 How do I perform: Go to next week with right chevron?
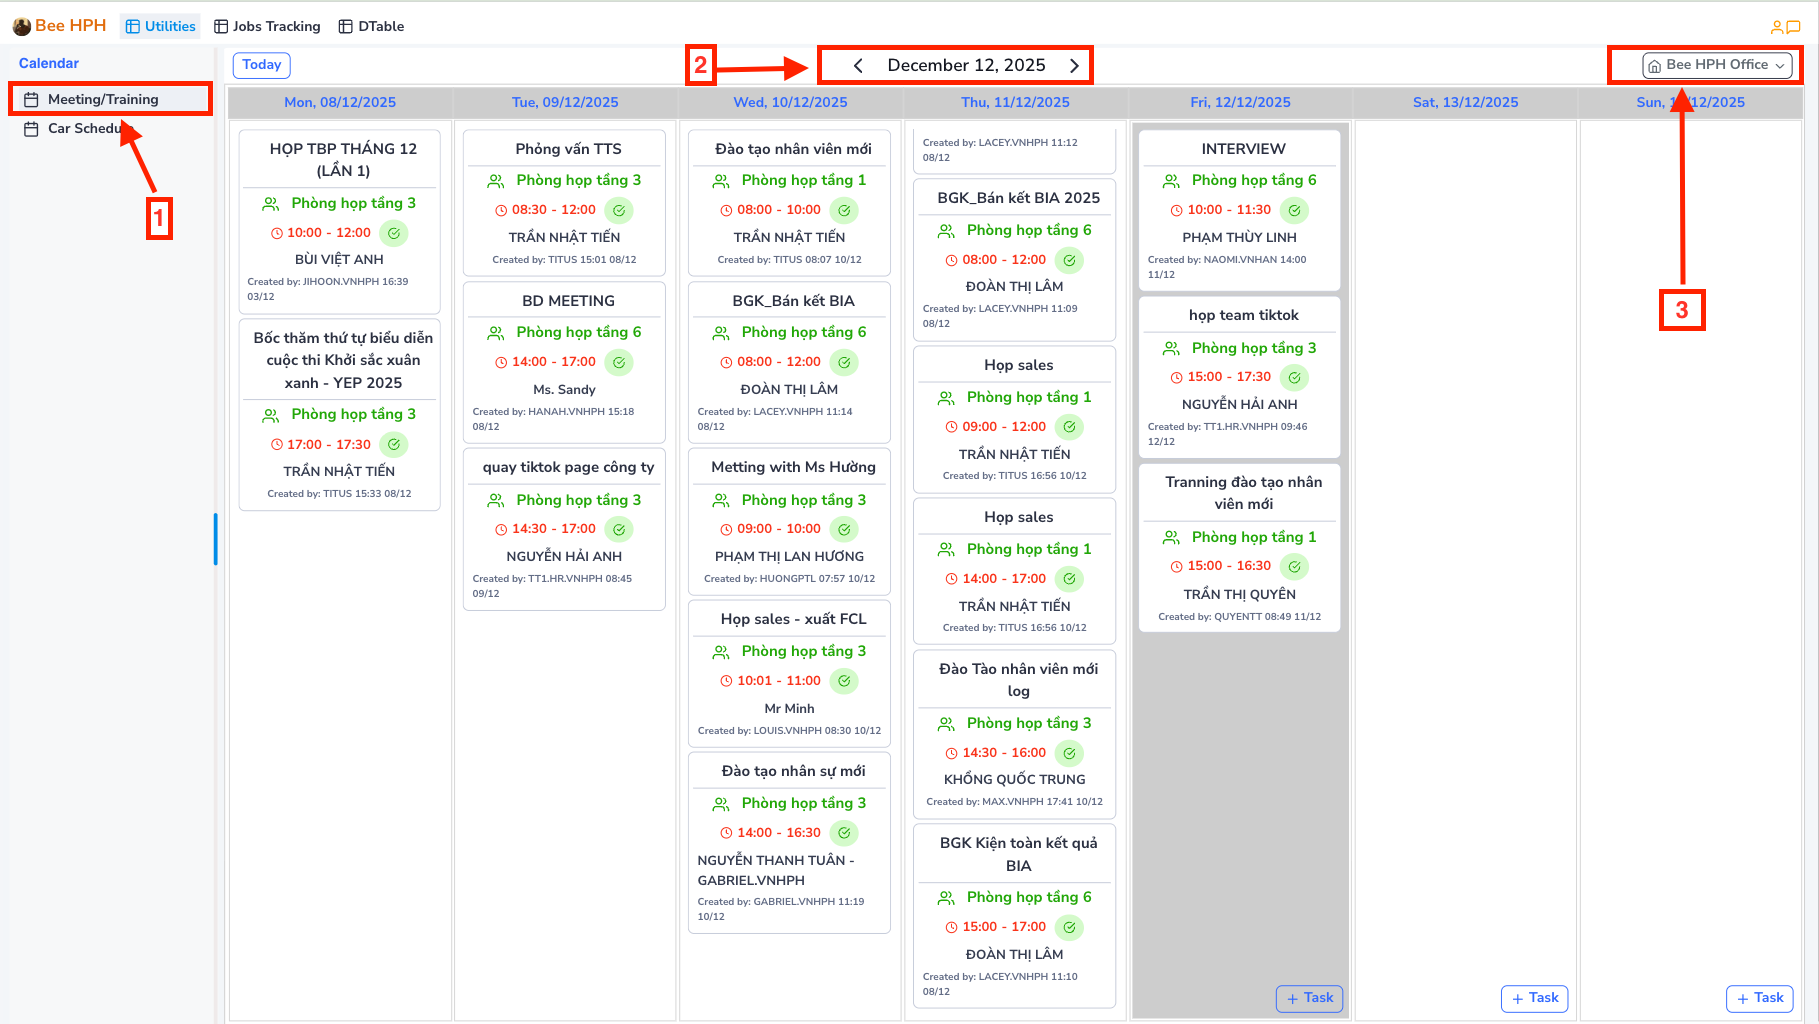[x=1074, y=66]
